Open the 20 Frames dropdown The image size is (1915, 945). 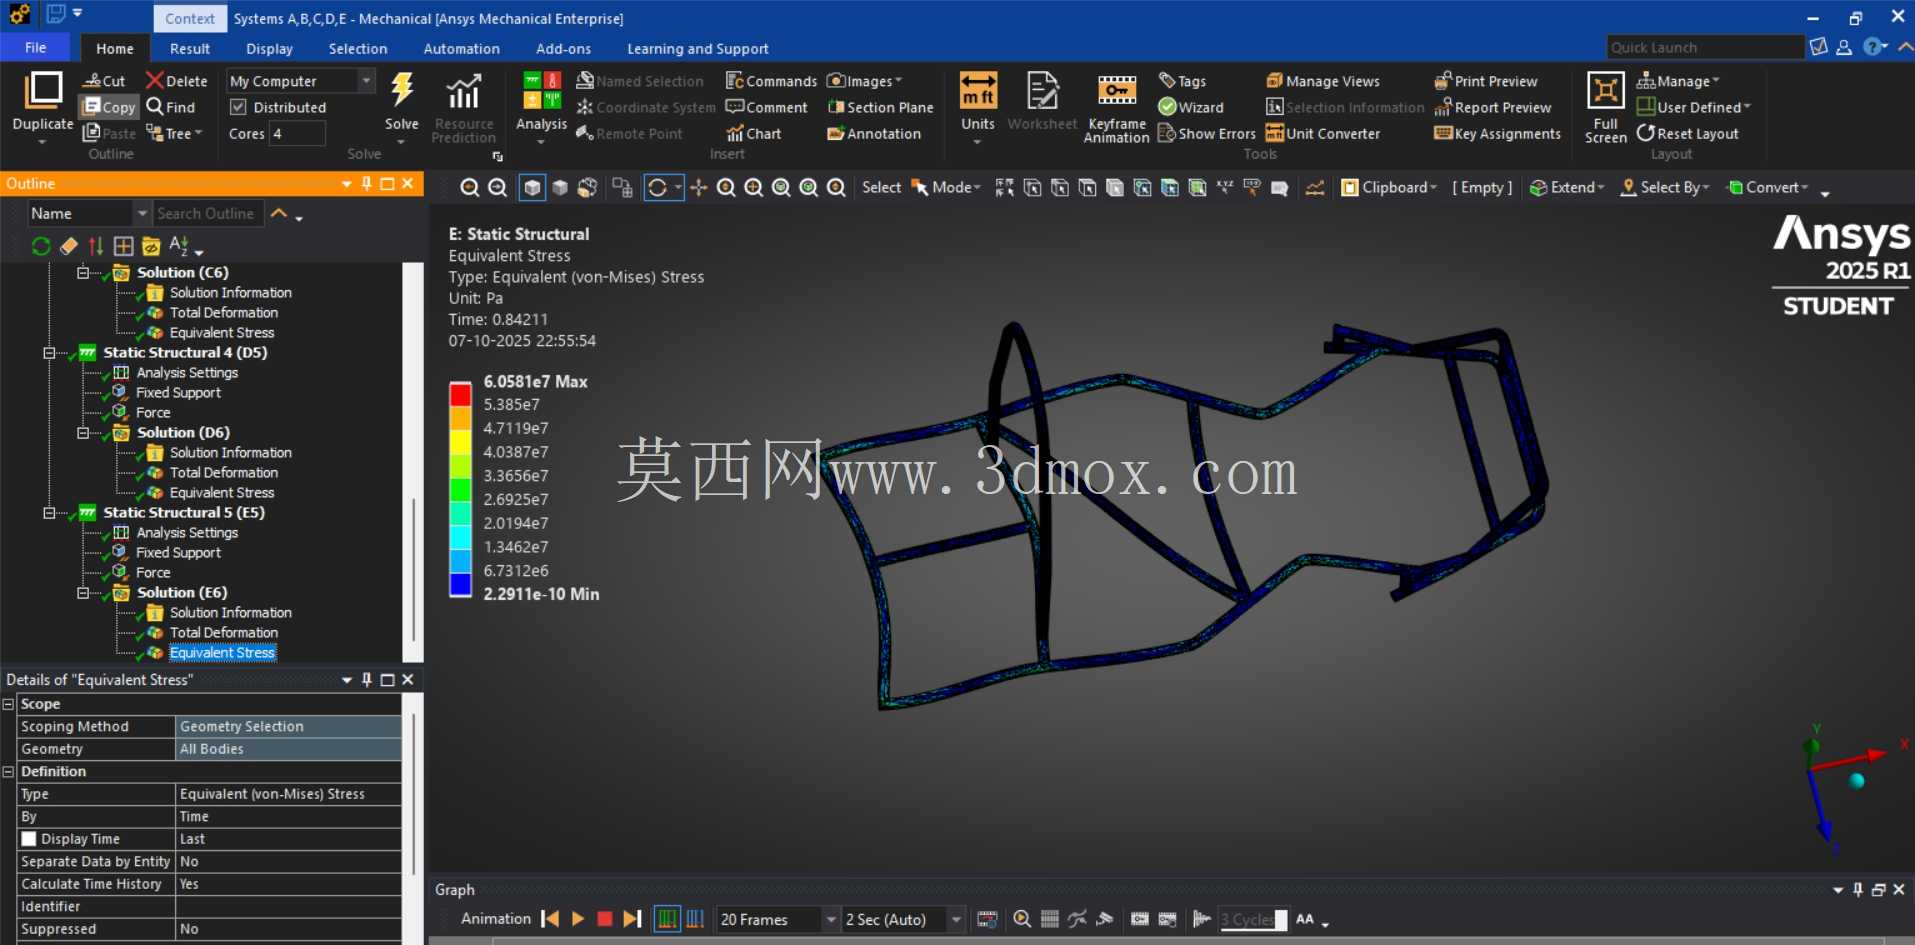830,919
